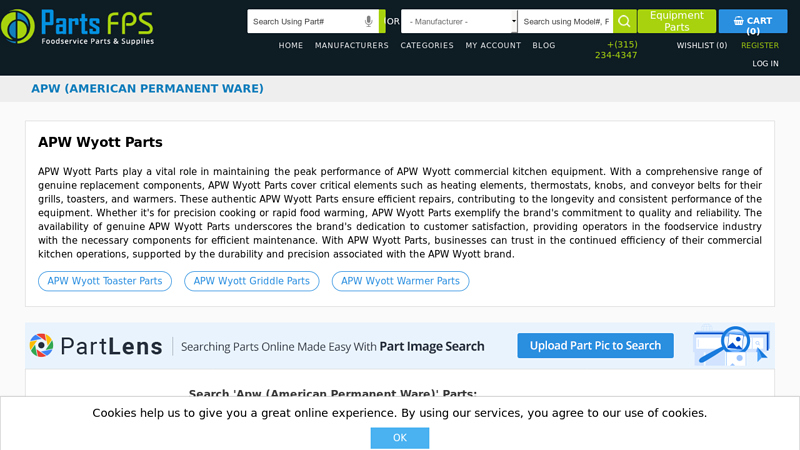Open the BLOG menu item
Screen dimensions: 800x450
(x=544, y=45)
